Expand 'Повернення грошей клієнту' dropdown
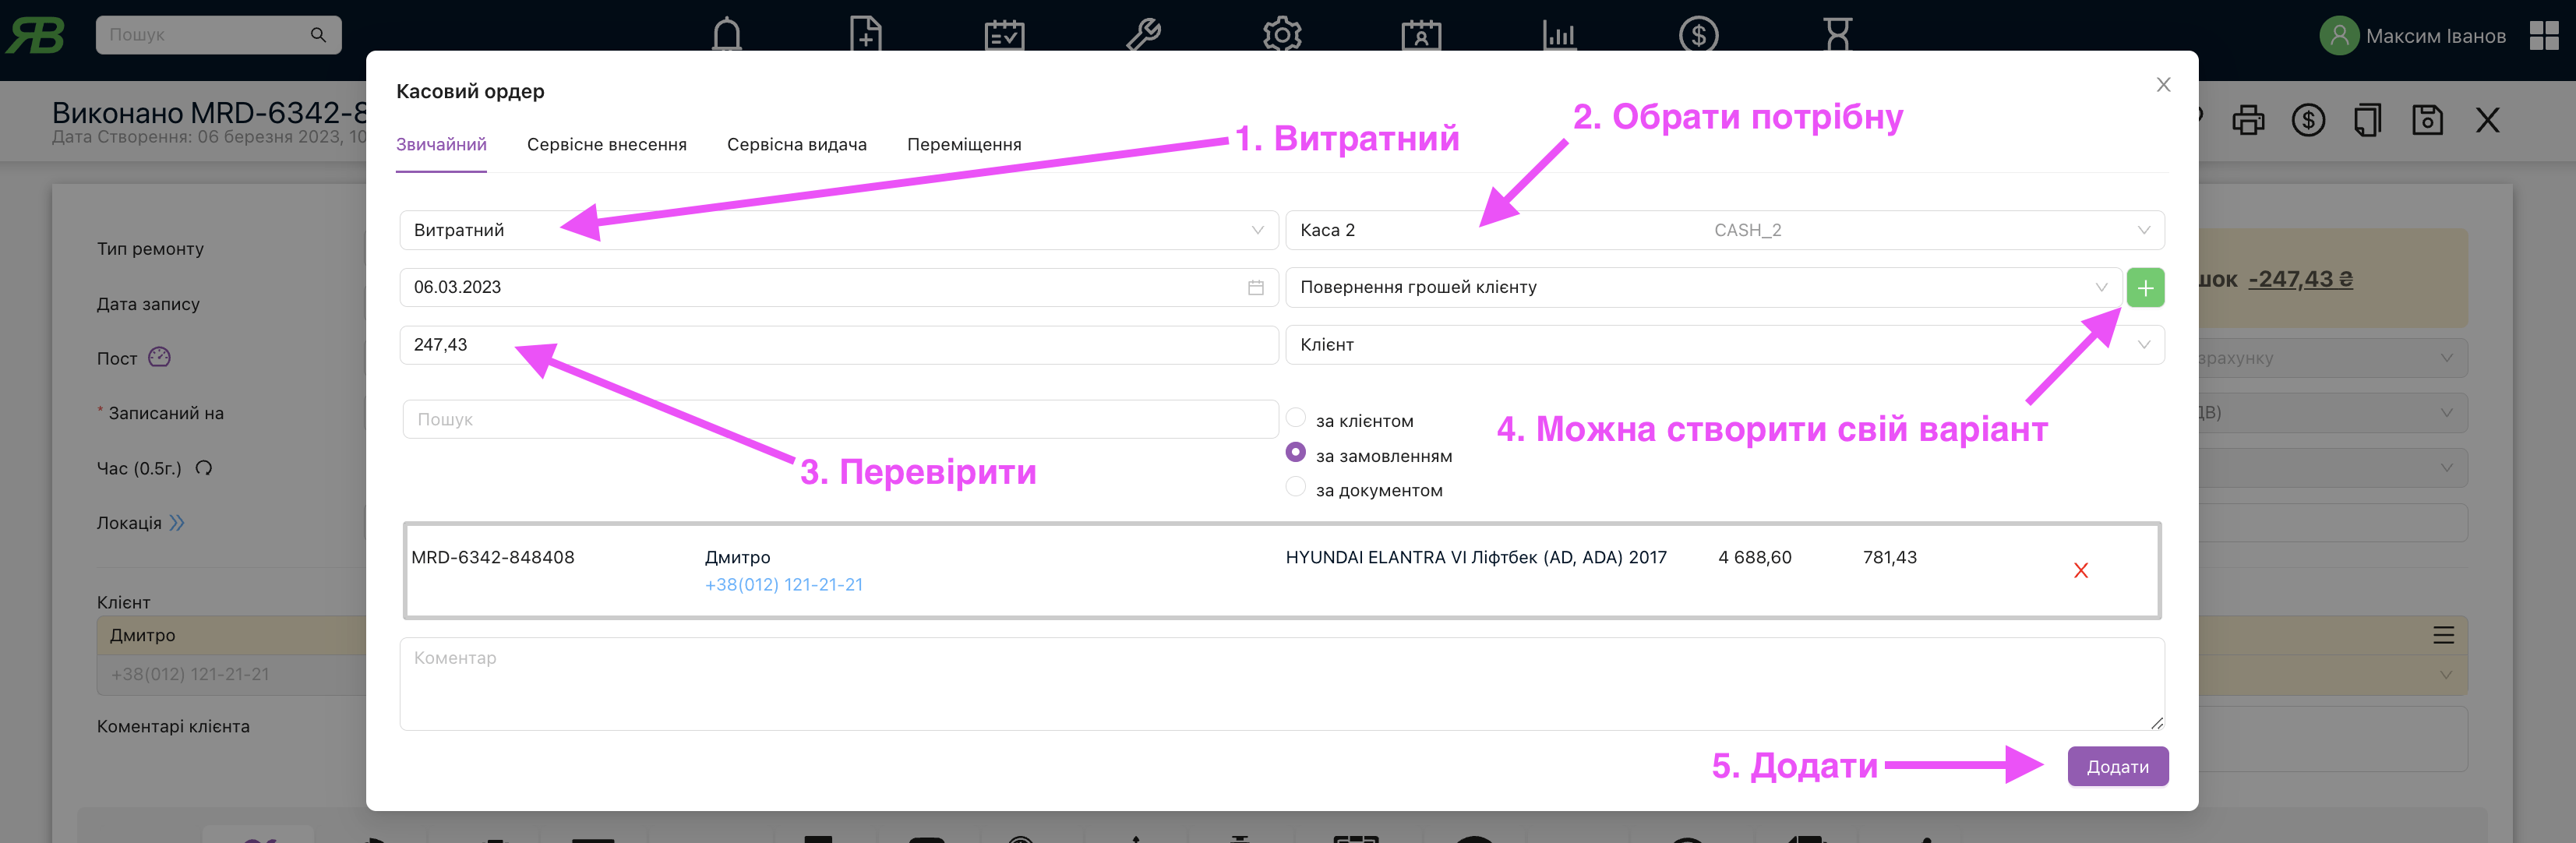This screenshot has height=843, width=2576. pos(1702,288)
